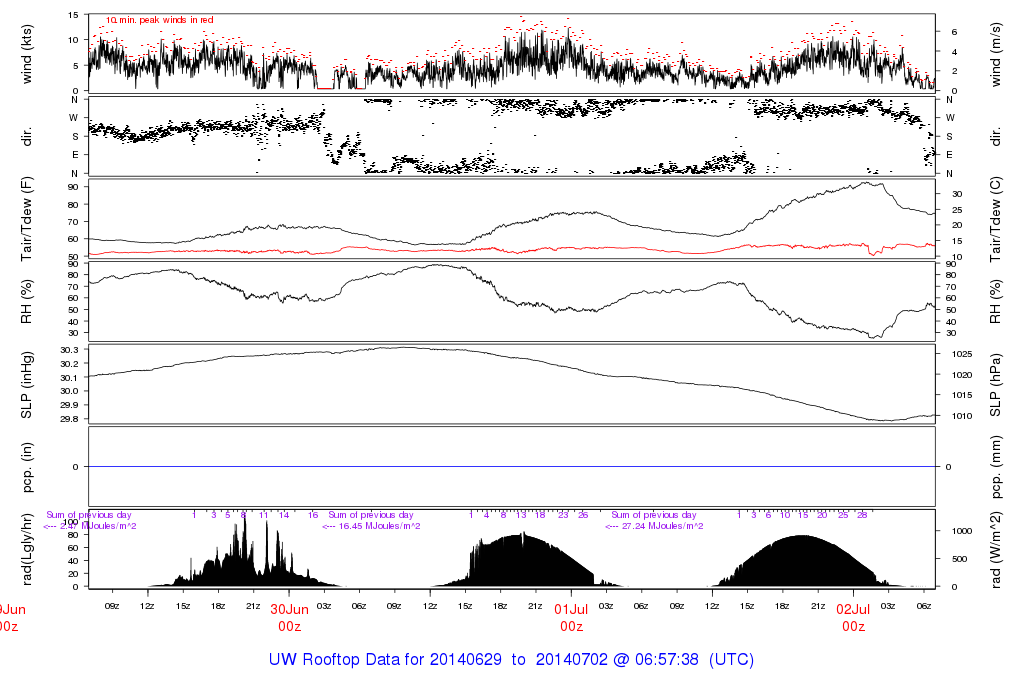
Task: Click the red '02Jul' date label
Action: coord(854,609)
